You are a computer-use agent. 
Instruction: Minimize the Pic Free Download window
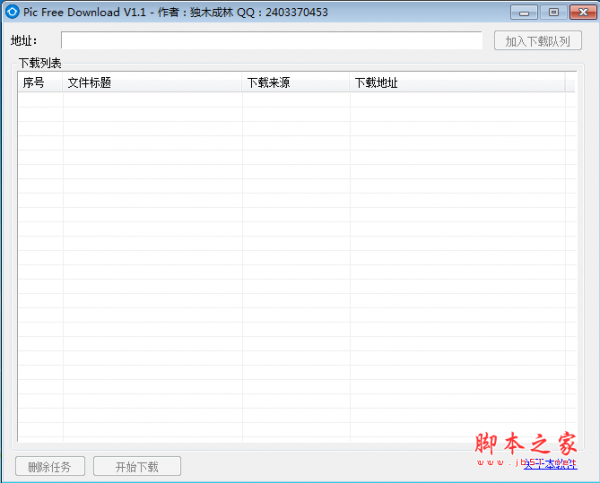pyautogui.click(x=524, y=13)
